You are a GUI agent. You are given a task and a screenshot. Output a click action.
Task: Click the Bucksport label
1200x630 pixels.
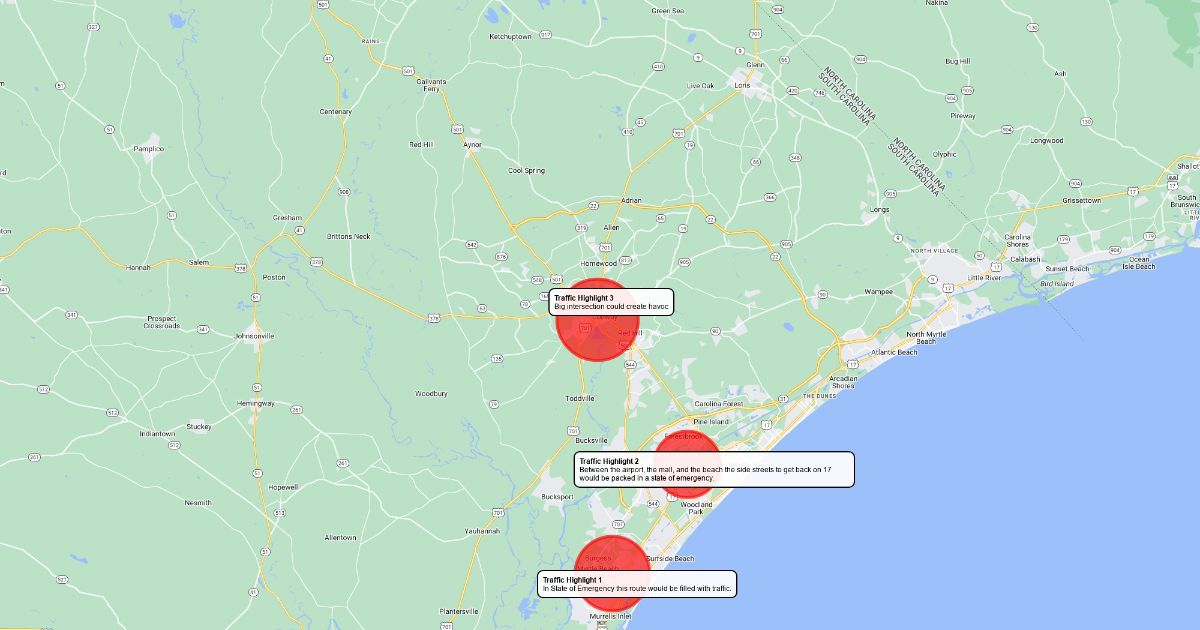[558, 496]
